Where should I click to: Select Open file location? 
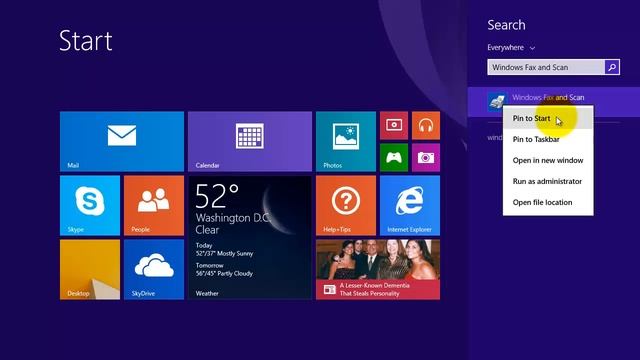548,202
